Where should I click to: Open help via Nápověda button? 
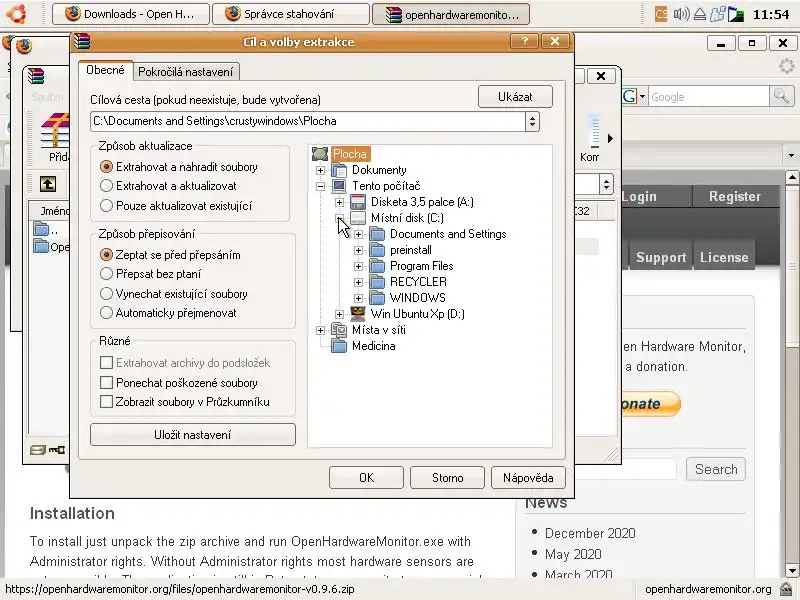click(528, 478)
